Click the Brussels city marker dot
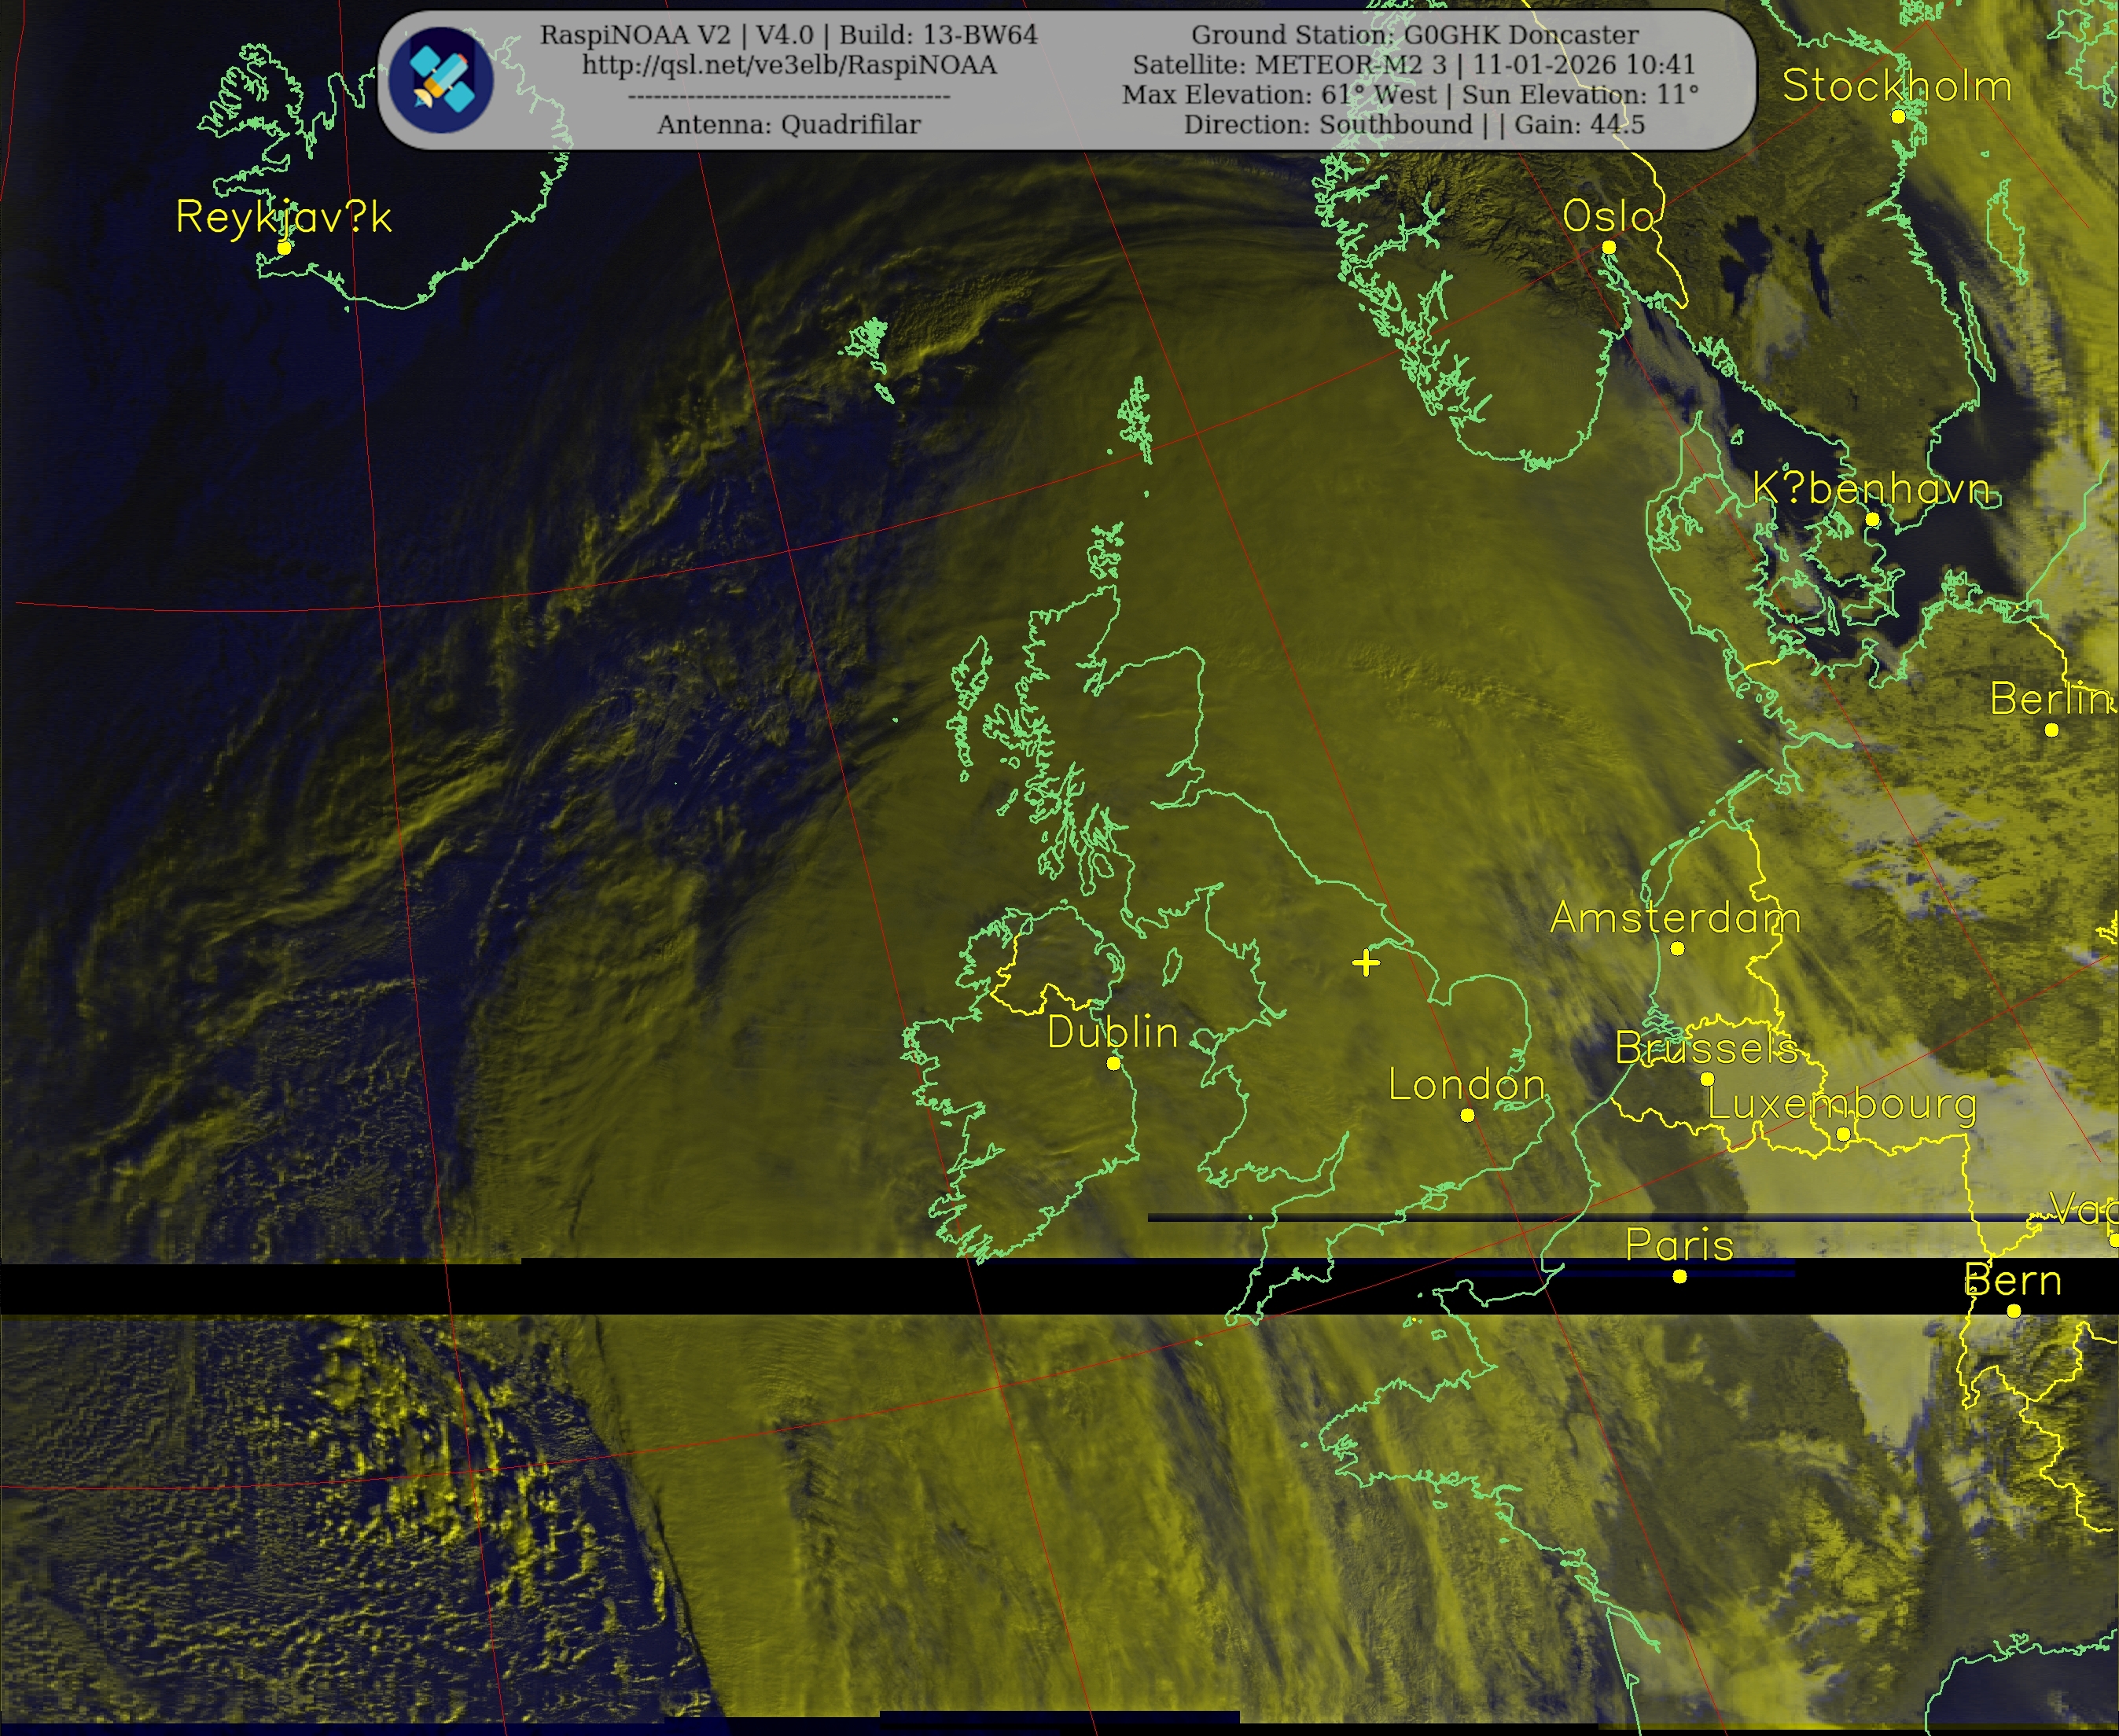Screen dimensions: 2119x1736 (x=1707, y=1079)
